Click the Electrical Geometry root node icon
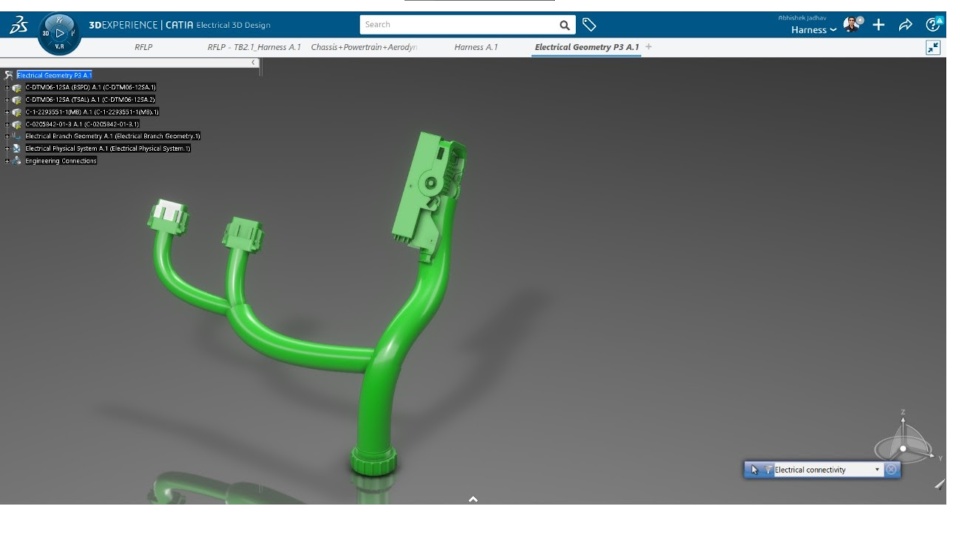Viewport: 960px width, 540px height. [x=9, y=75]
